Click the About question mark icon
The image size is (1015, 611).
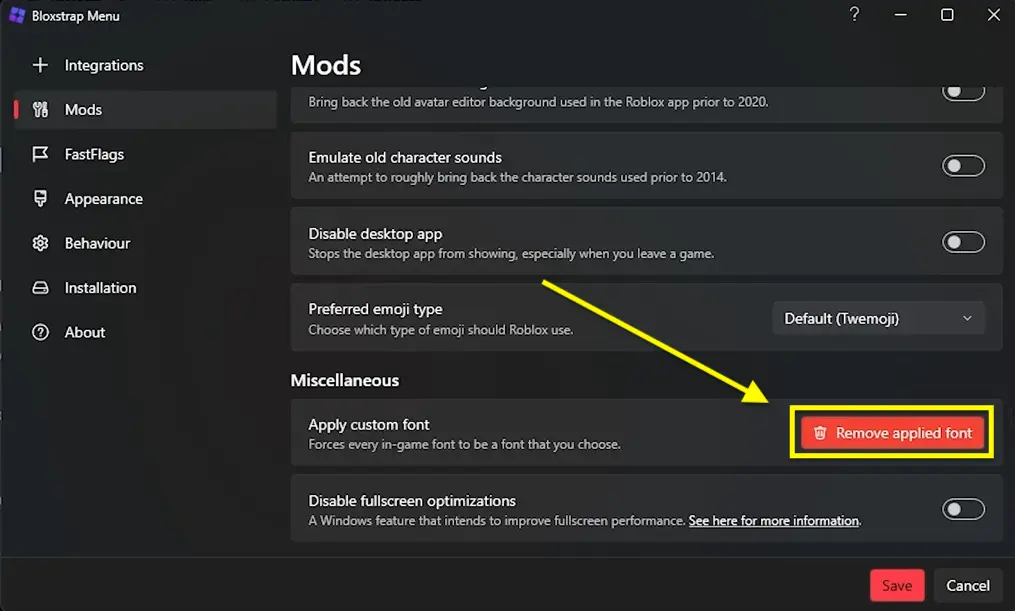tap(40, 333)
